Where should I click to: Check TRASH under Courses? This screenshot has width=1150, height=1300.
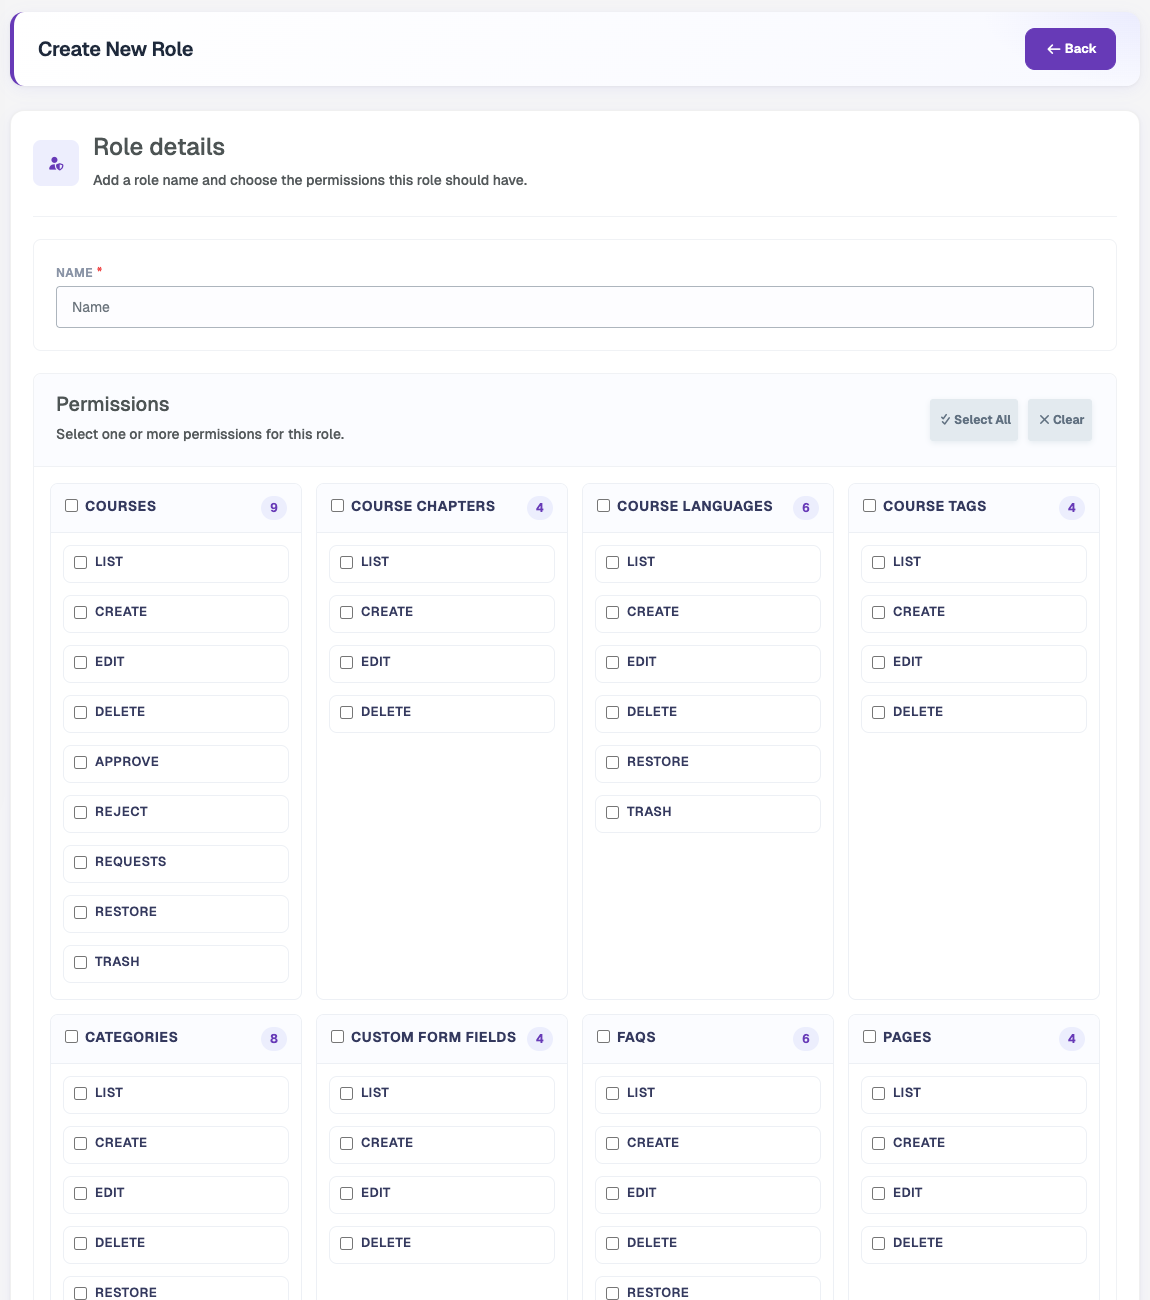pyautogui.click(x=81, y=963)
